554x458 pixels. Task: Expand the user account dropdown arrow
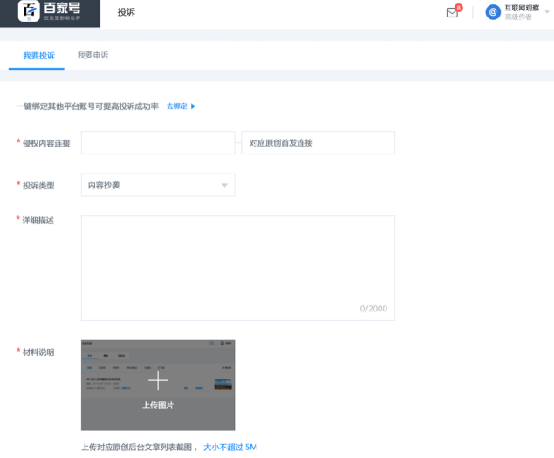[547, 12]
